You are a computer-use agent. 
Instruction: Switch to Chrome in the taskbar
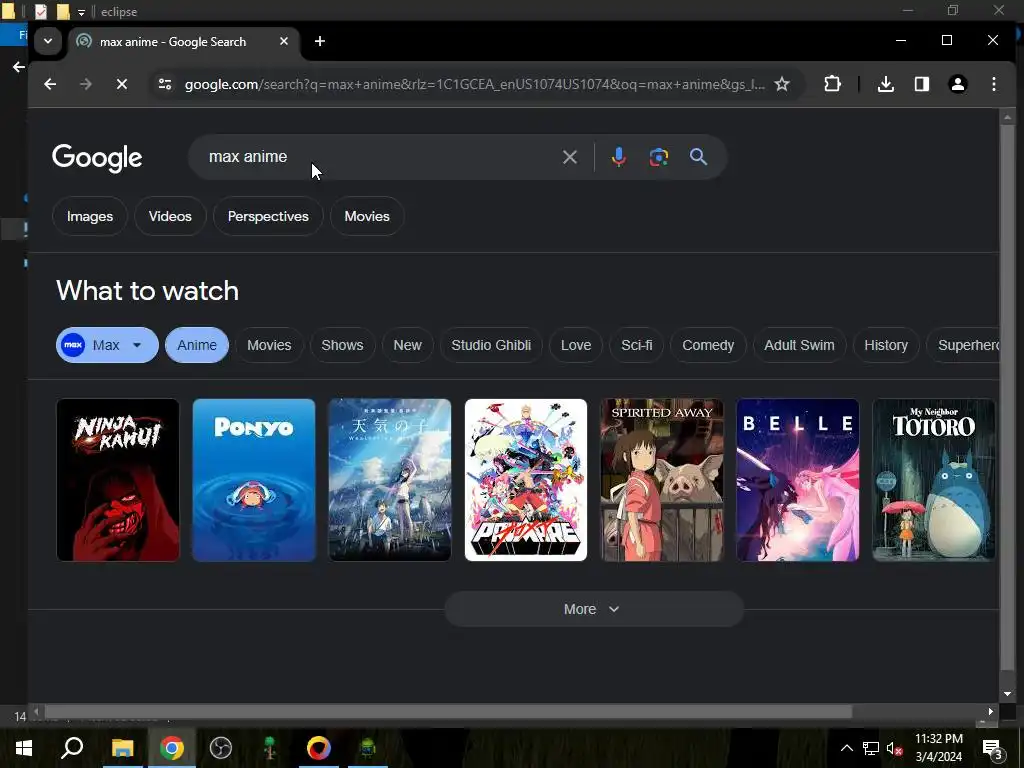tap(172, 748)
